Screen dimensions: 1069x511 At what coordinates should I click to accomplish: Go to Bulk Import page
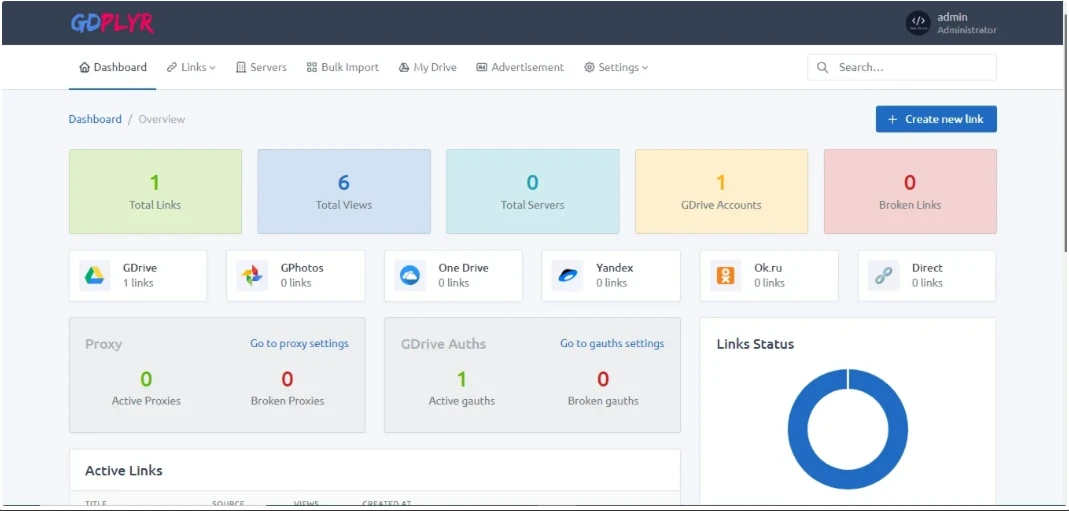coord(343,68)
